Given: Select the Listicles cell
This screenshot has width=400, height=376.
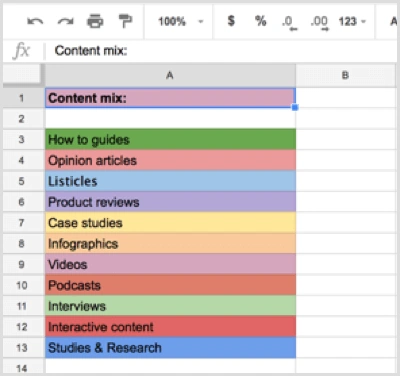Looking at the screenshot, I should [x=170, y=181].
